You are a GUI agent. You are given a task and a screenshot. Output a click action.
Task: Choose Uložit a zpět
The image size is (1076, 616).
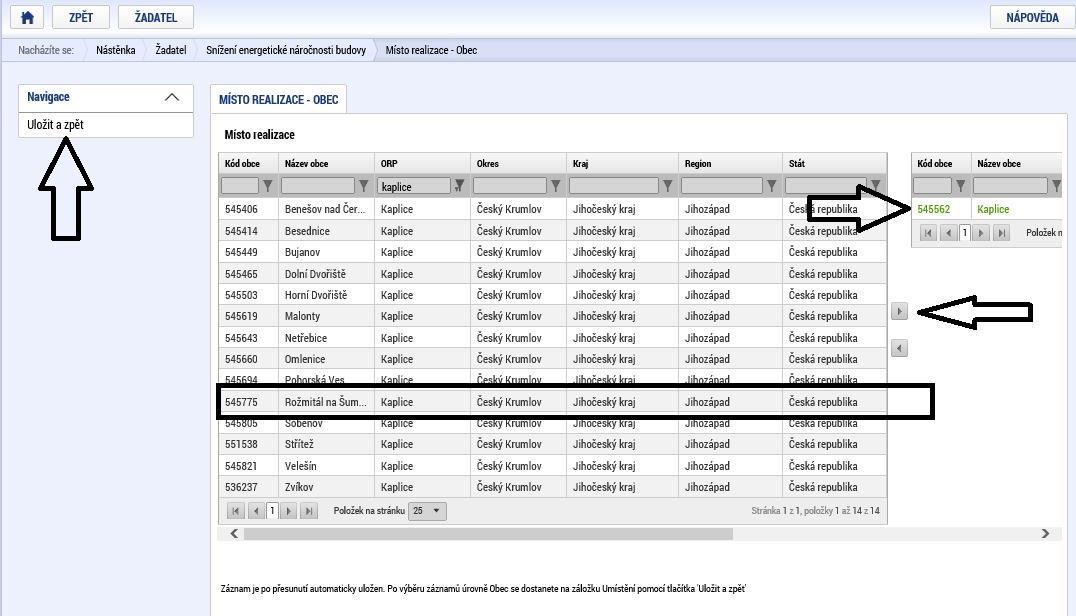(x=56, y=125)
